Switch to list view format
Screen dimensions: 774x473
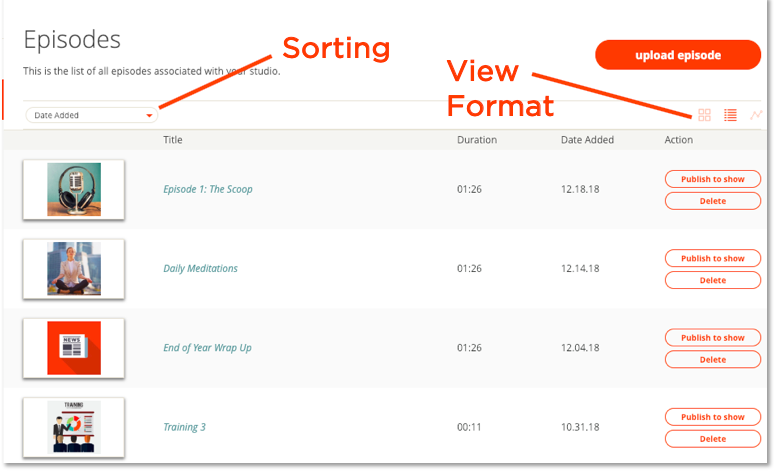tap(730, 115)
